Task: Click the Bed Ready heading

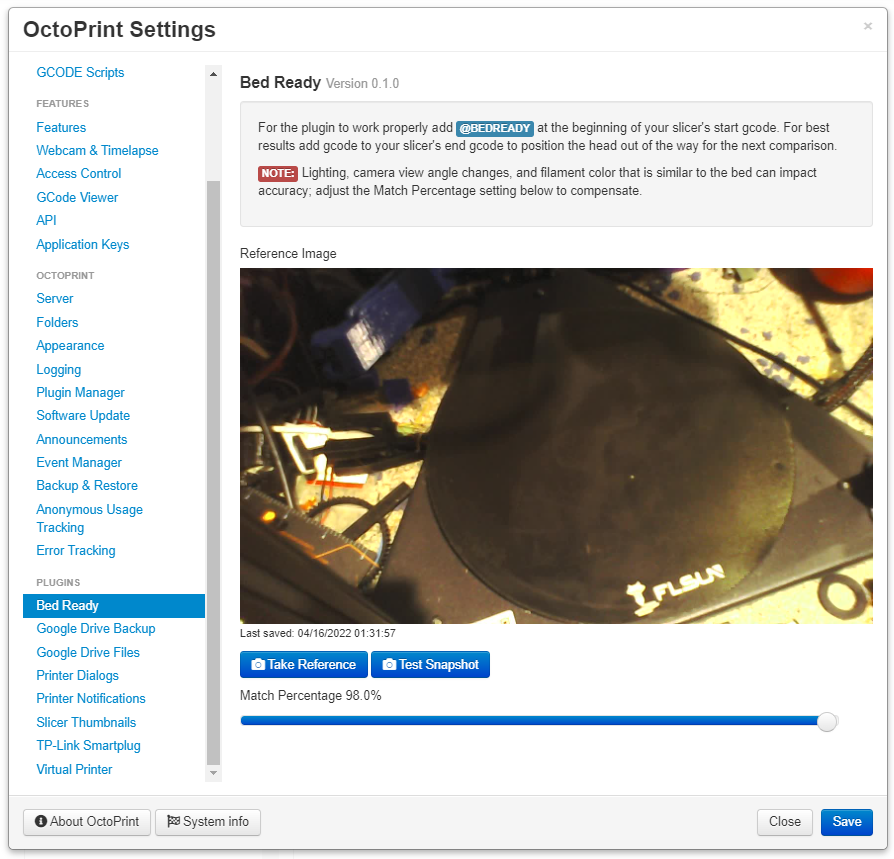Action: [x=281, y=83]
